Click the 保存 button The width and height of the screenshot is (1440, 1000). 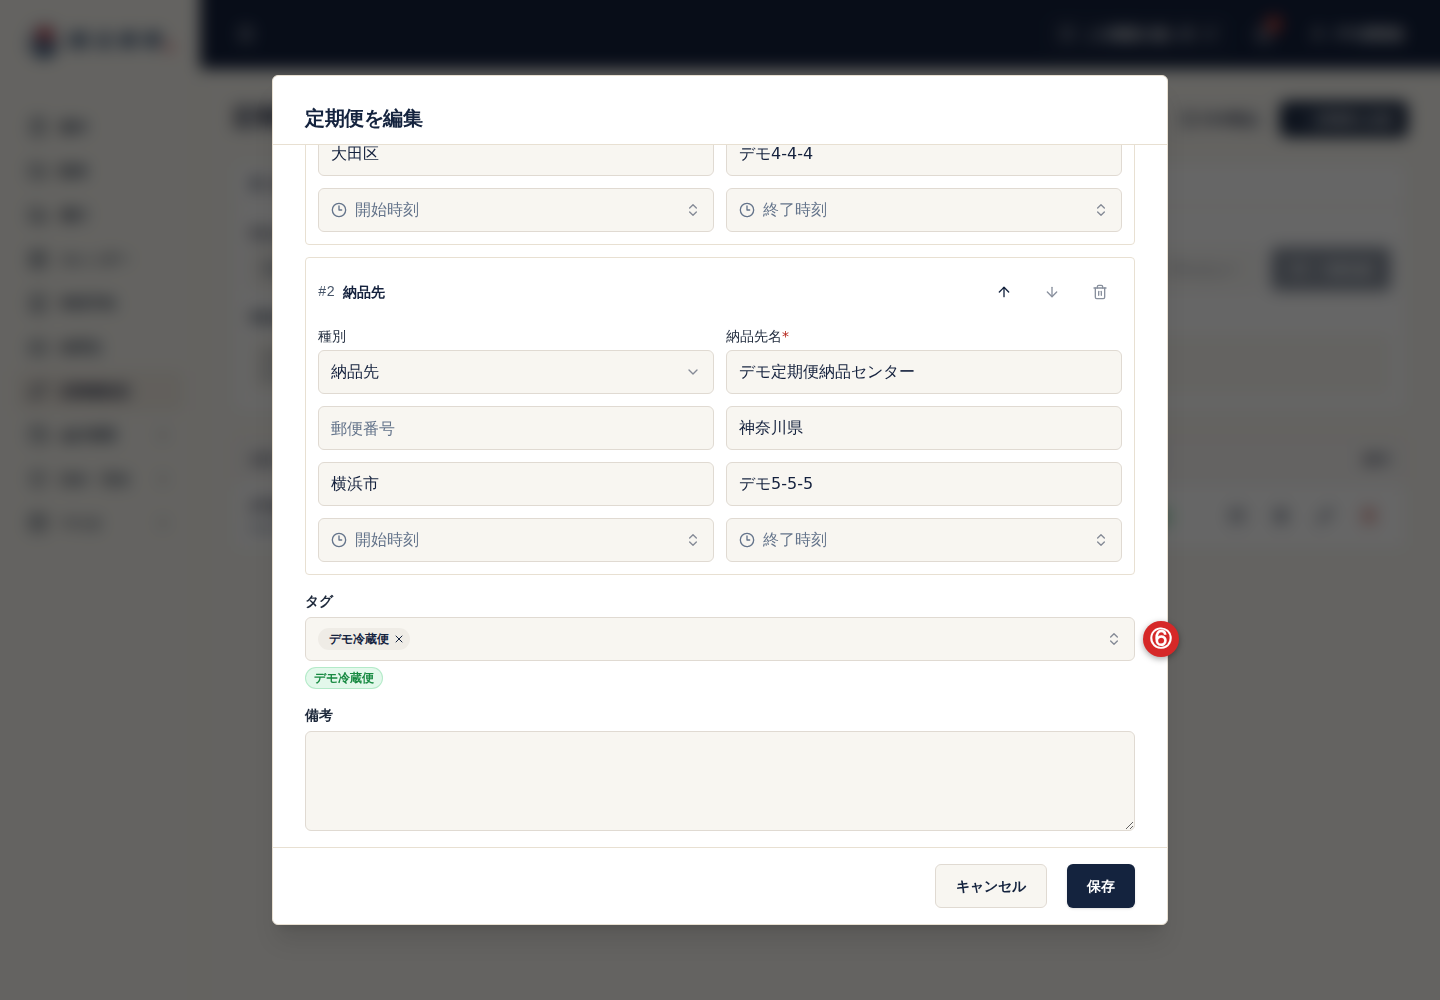[1101, 886]
